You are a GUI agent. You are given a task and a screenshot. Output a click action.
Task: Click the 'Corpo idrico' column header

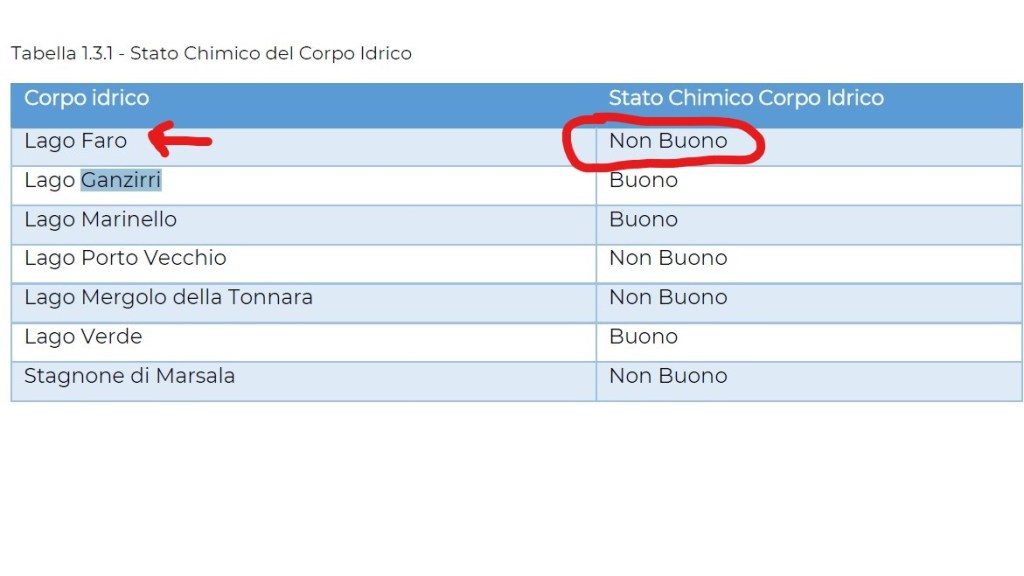click(x=86, y=98)
